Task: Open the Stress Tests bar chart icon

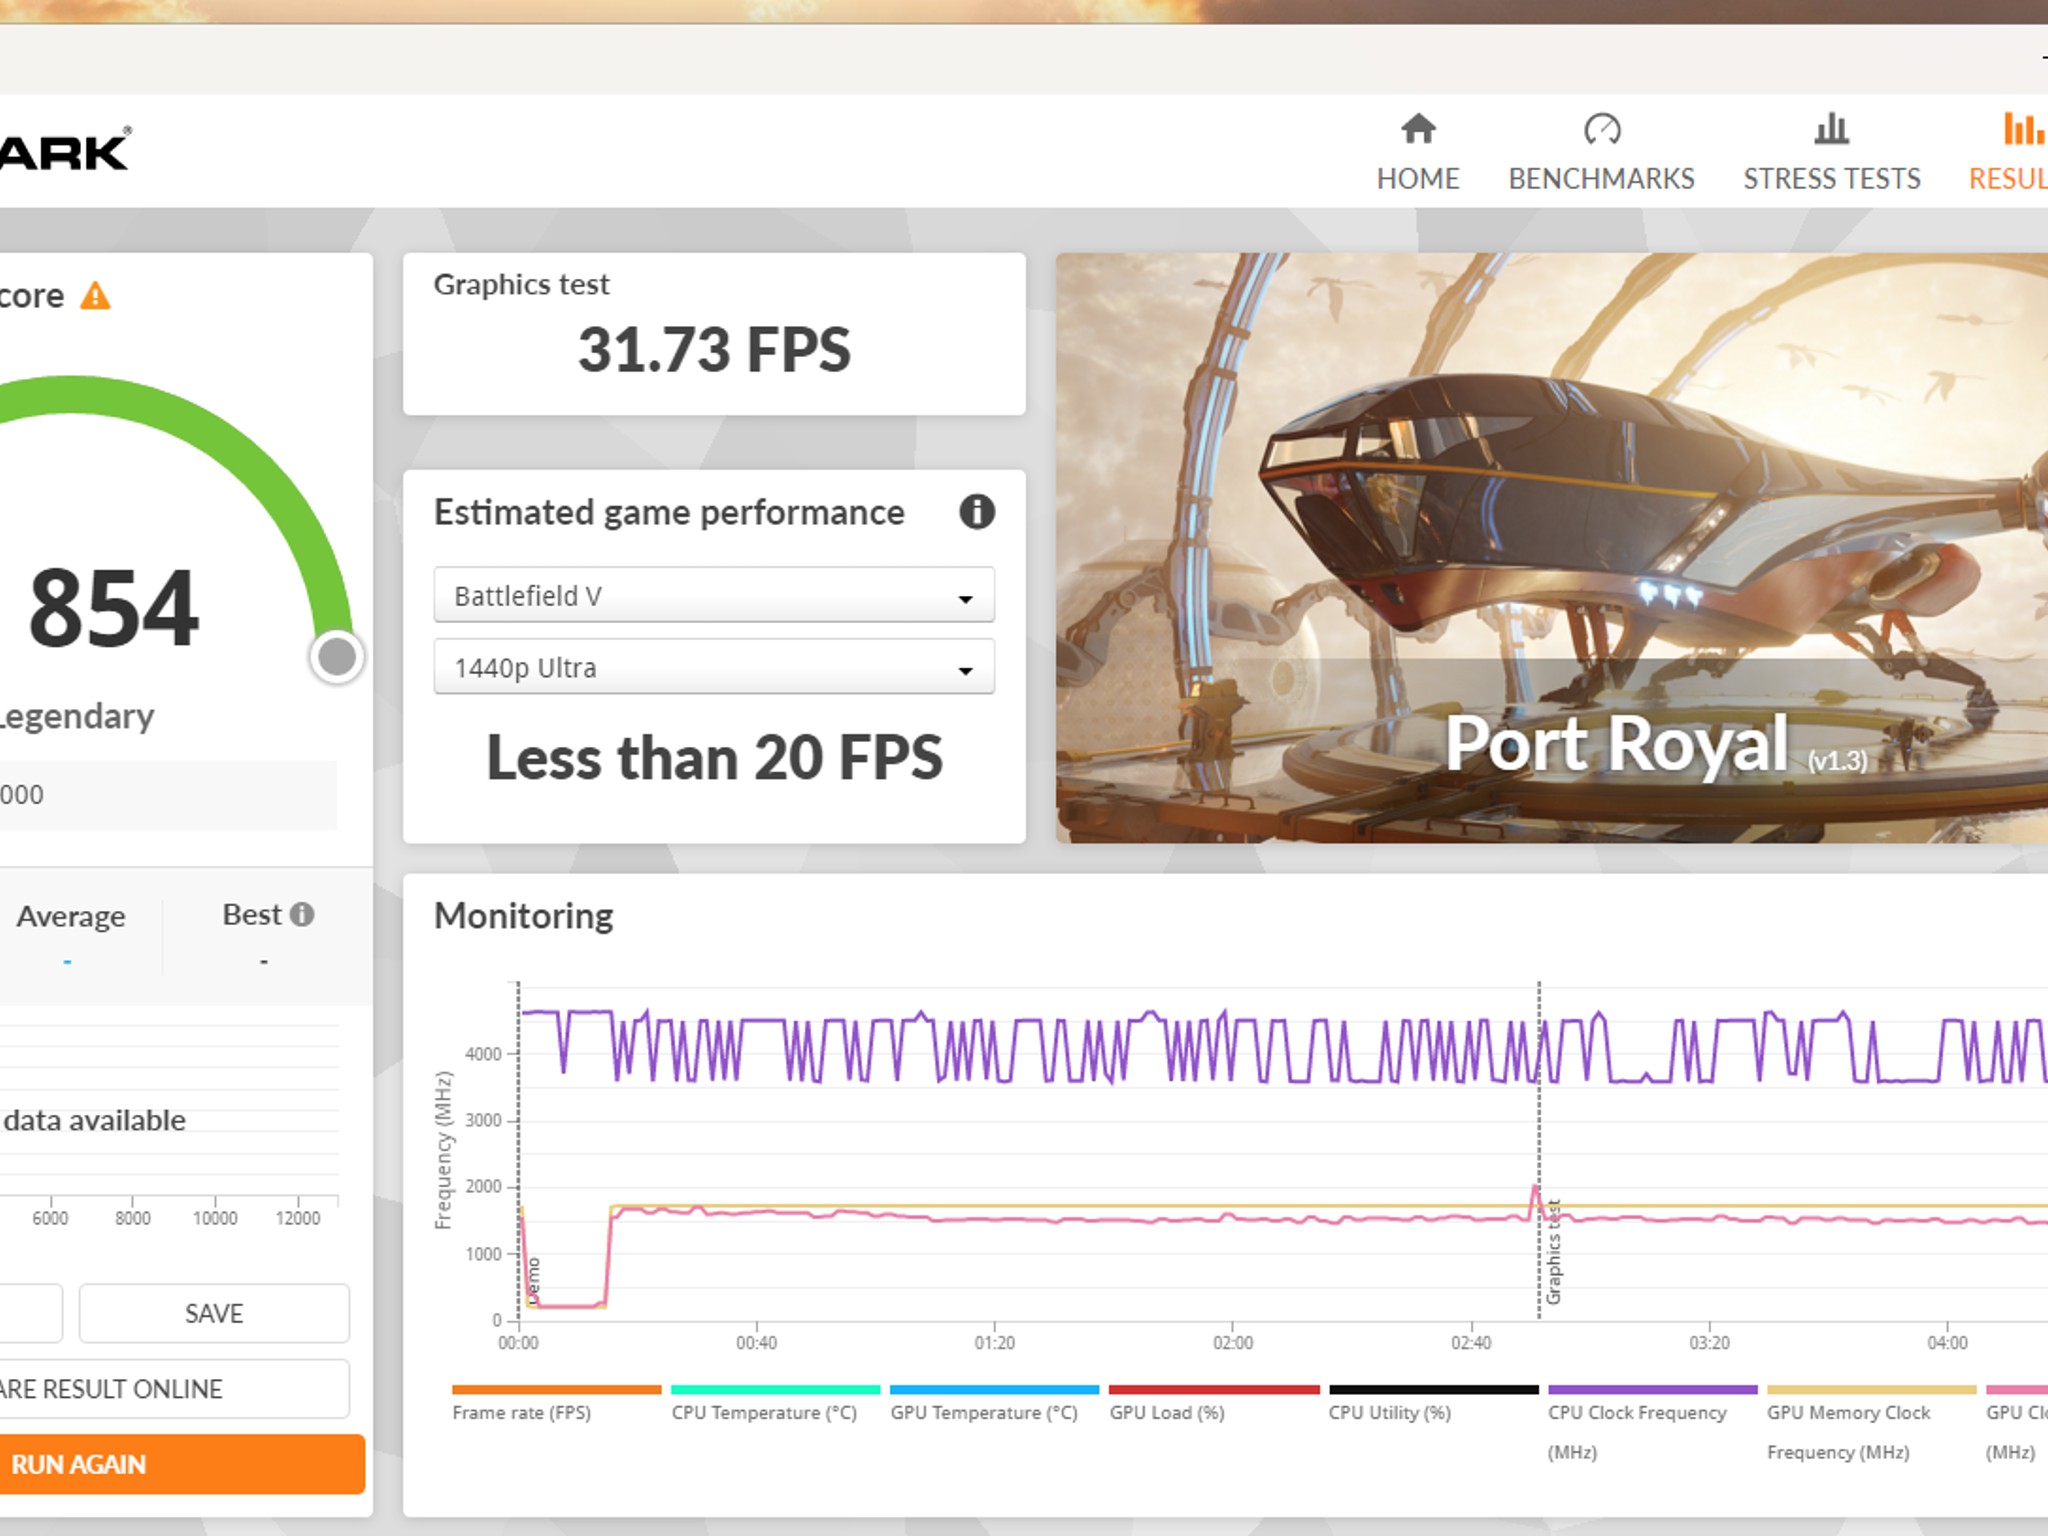Action: click(x=1831, y=129)
